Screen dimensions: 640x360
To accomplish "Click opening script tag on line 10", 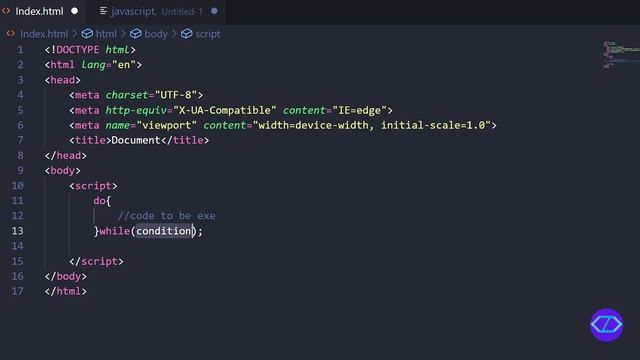I will click(93, 186).
